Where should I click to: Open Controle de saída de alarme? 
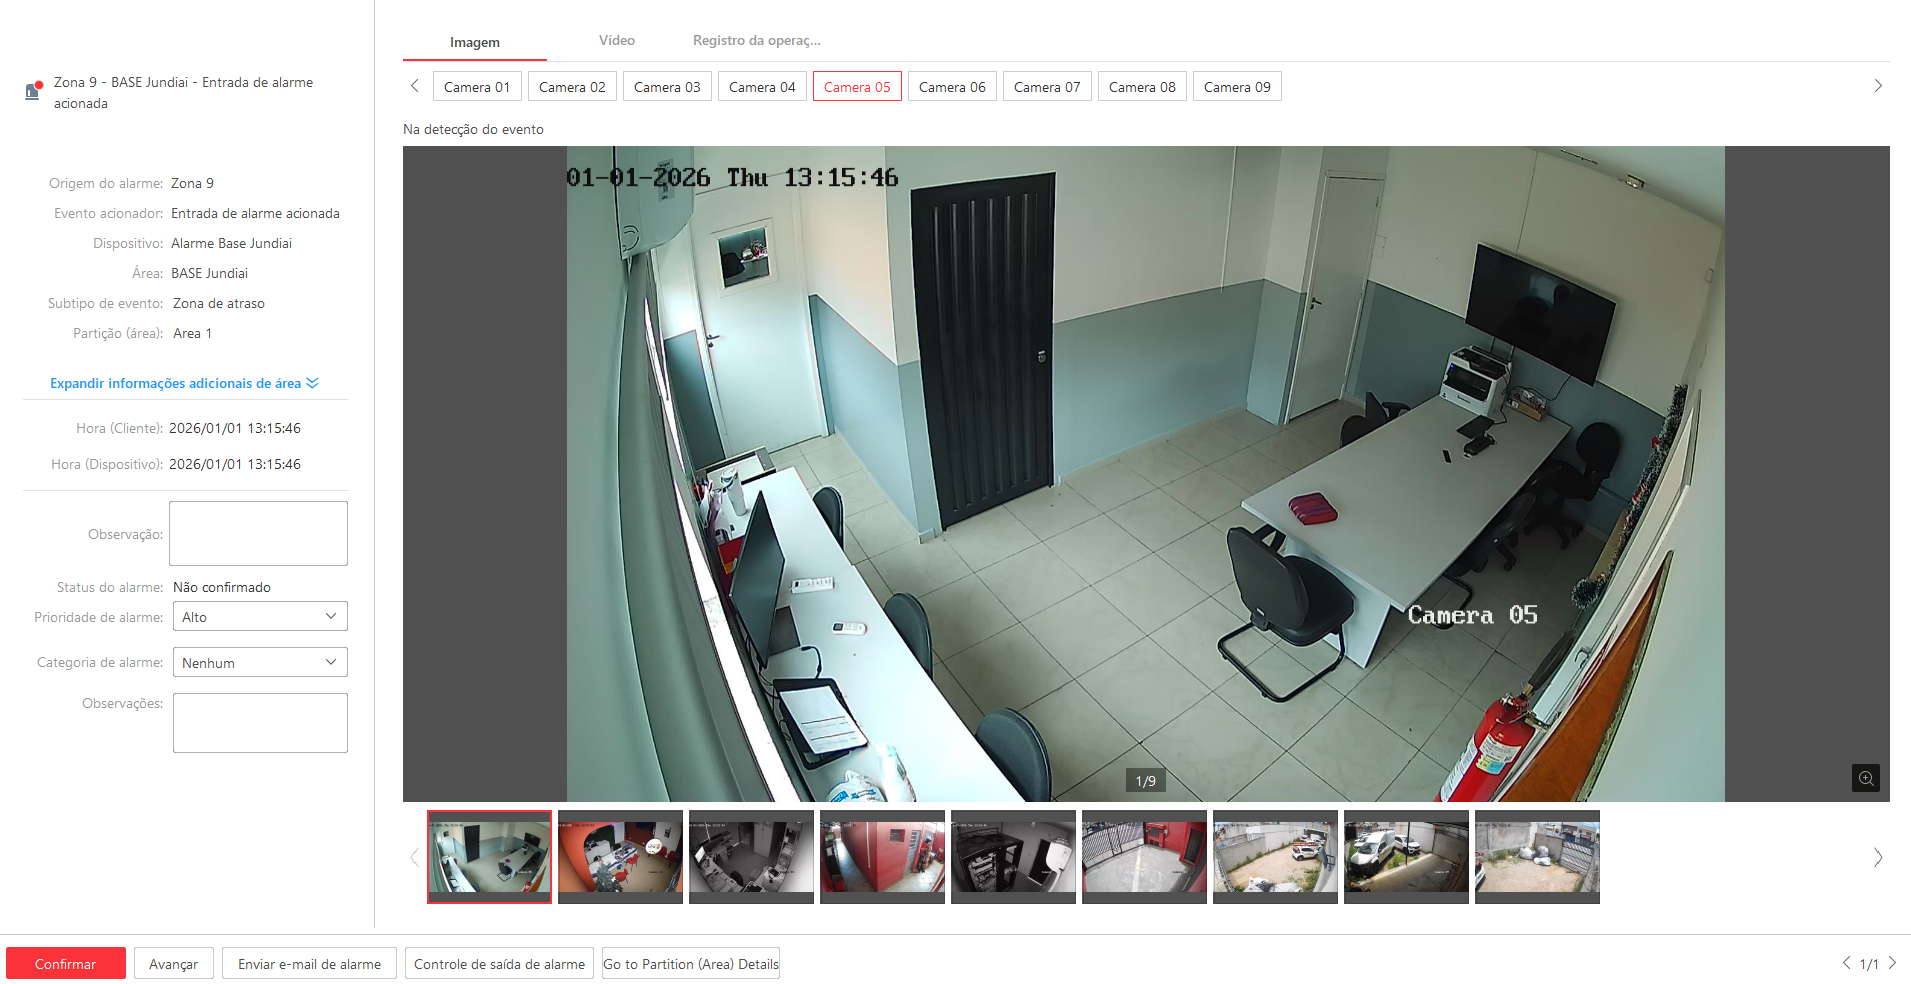499,964
